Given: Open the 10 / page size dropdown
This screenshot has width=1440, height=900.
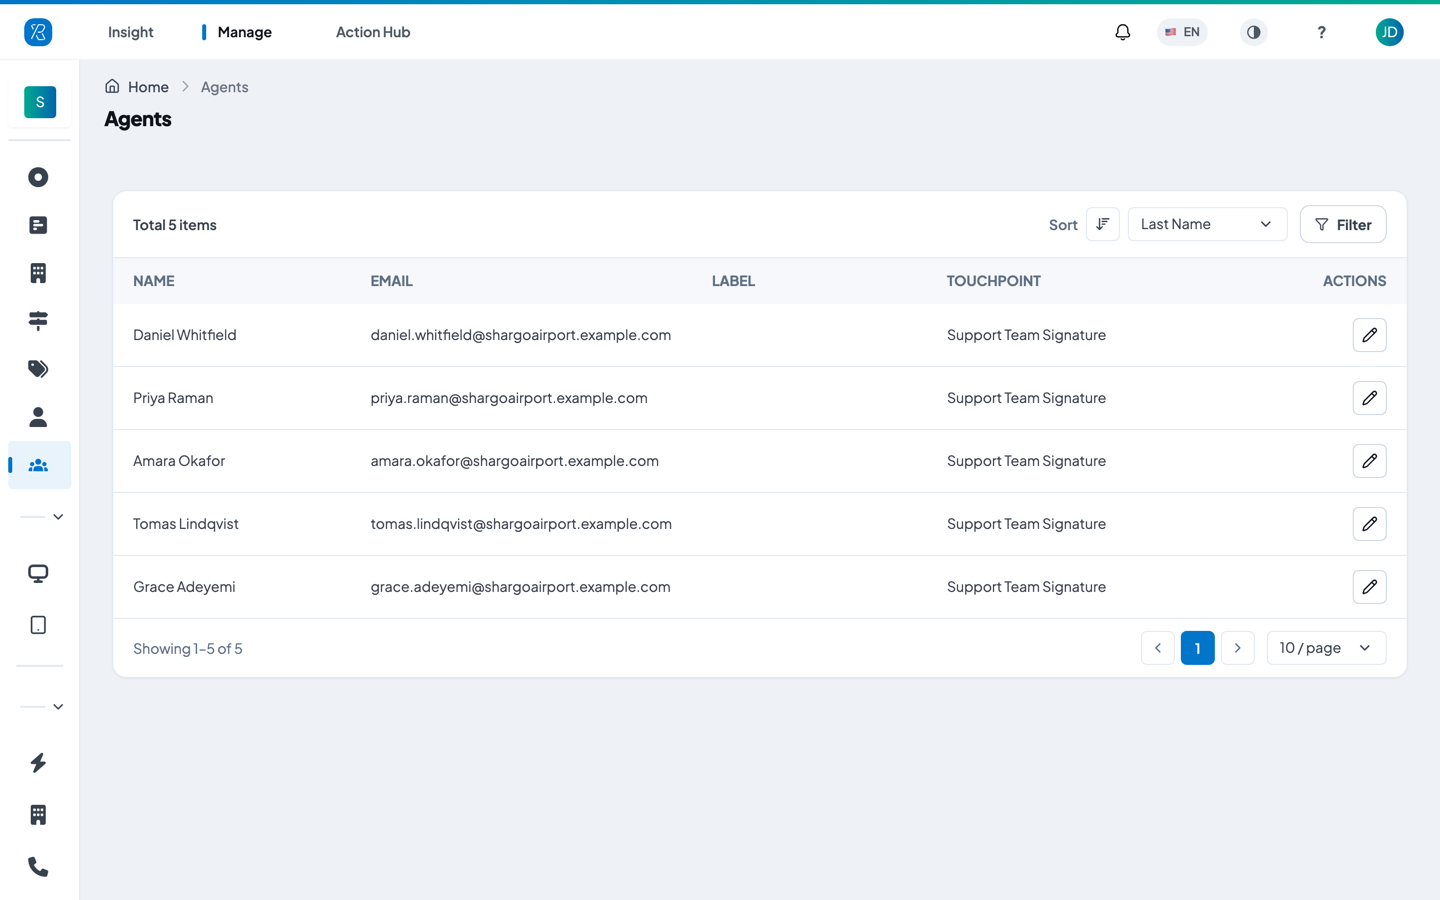Looking at the screenshot, I should pos(1326,648).
